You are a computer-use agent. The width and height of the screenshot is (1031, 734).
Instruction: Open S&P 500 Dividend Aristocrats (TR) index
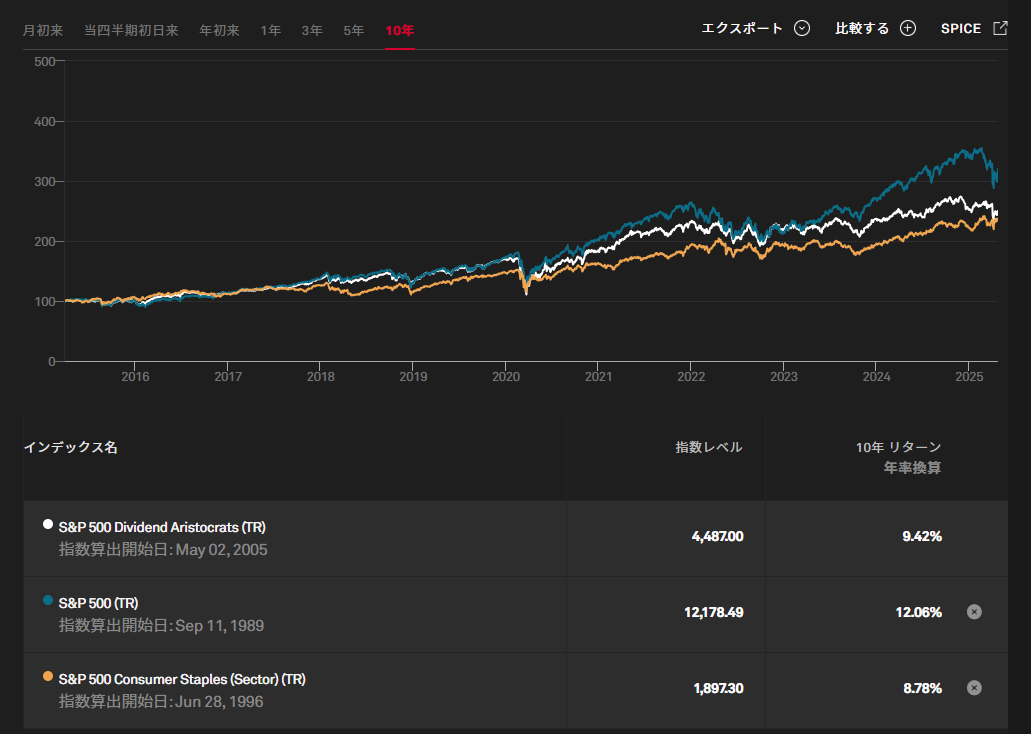(x=162, y=527)
